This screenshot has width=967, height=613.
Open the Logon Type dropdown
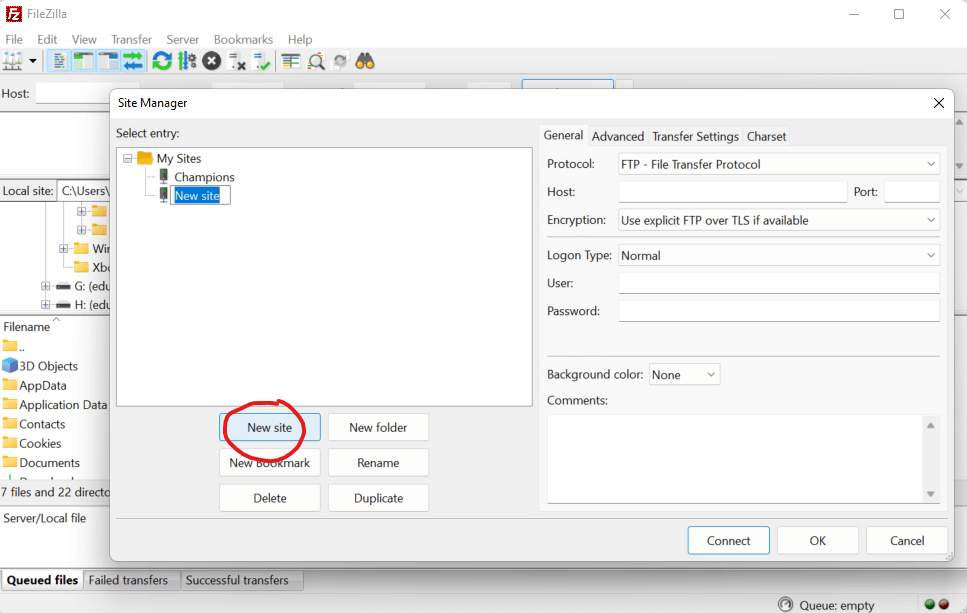point(779,255)
